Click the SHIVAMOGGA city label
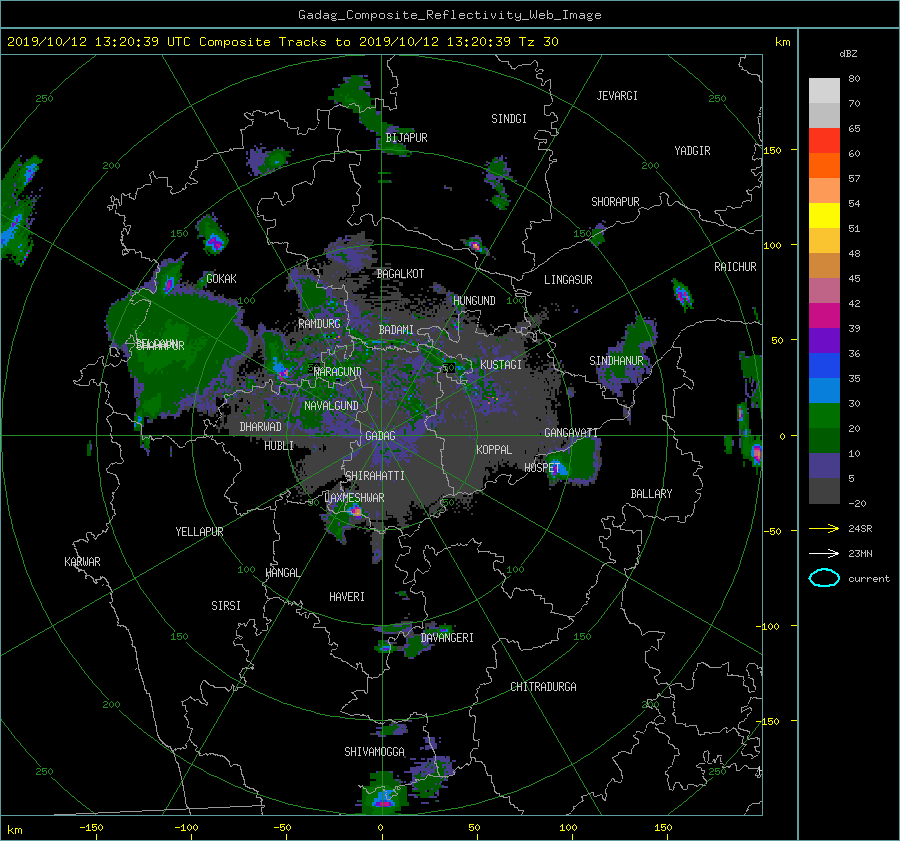 (374, 752)
